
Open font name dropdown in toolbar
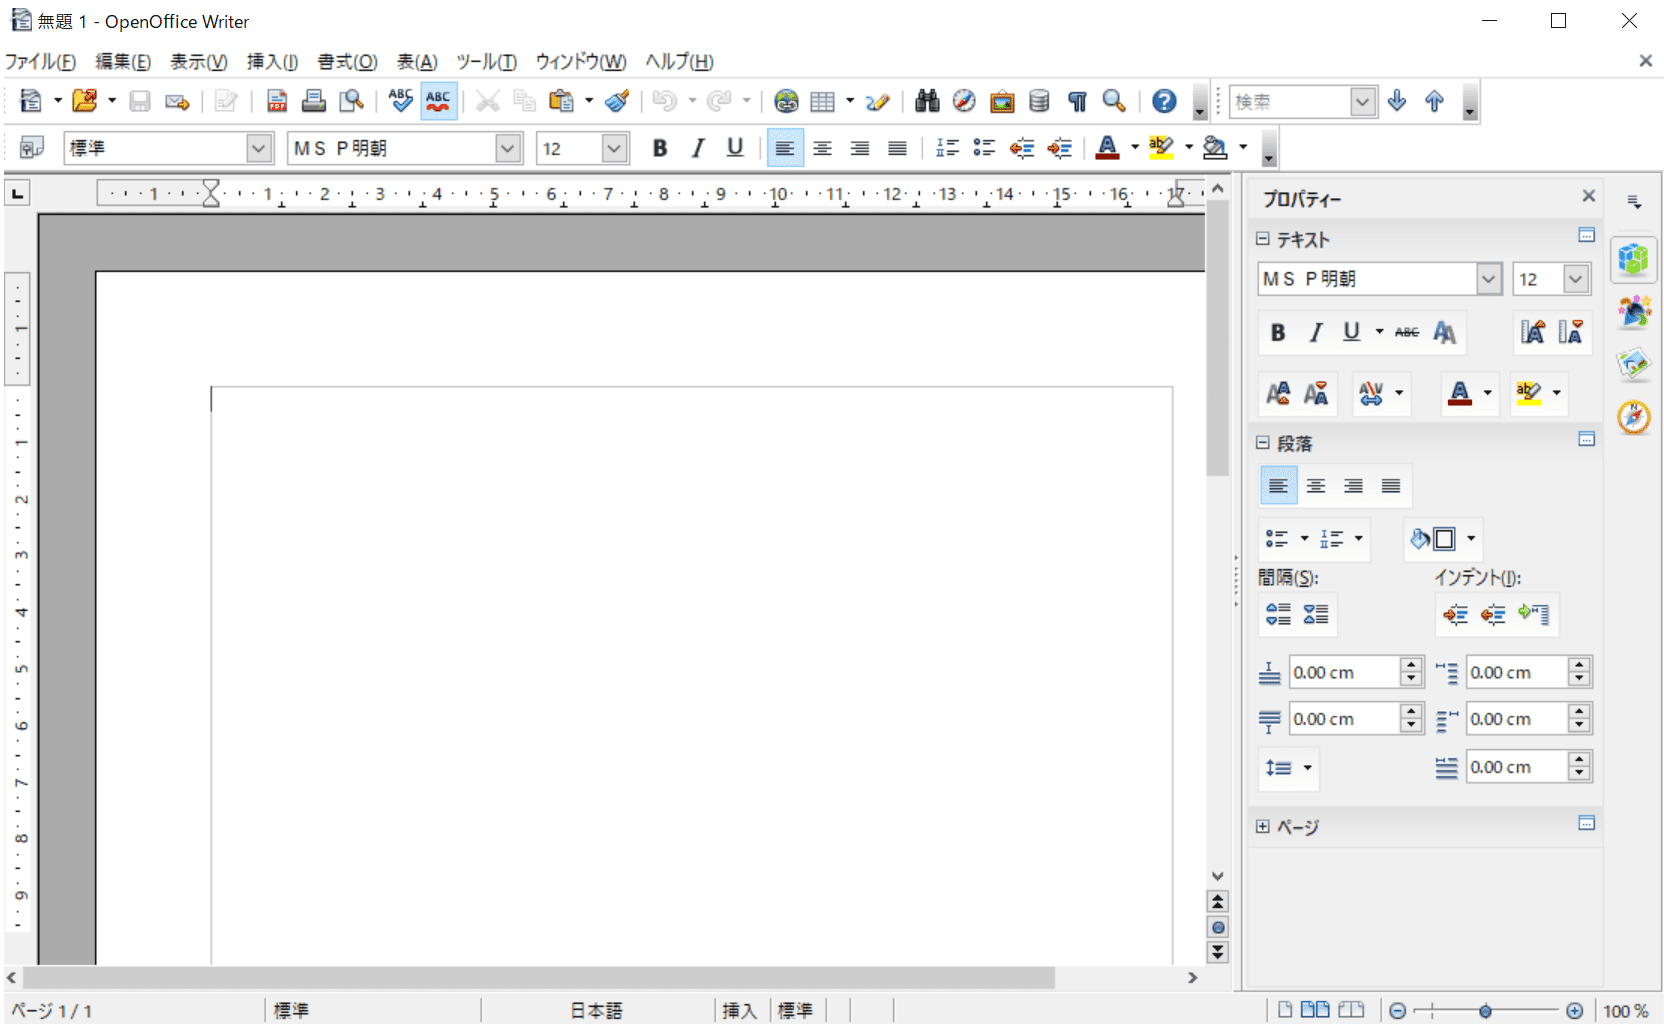508,148
